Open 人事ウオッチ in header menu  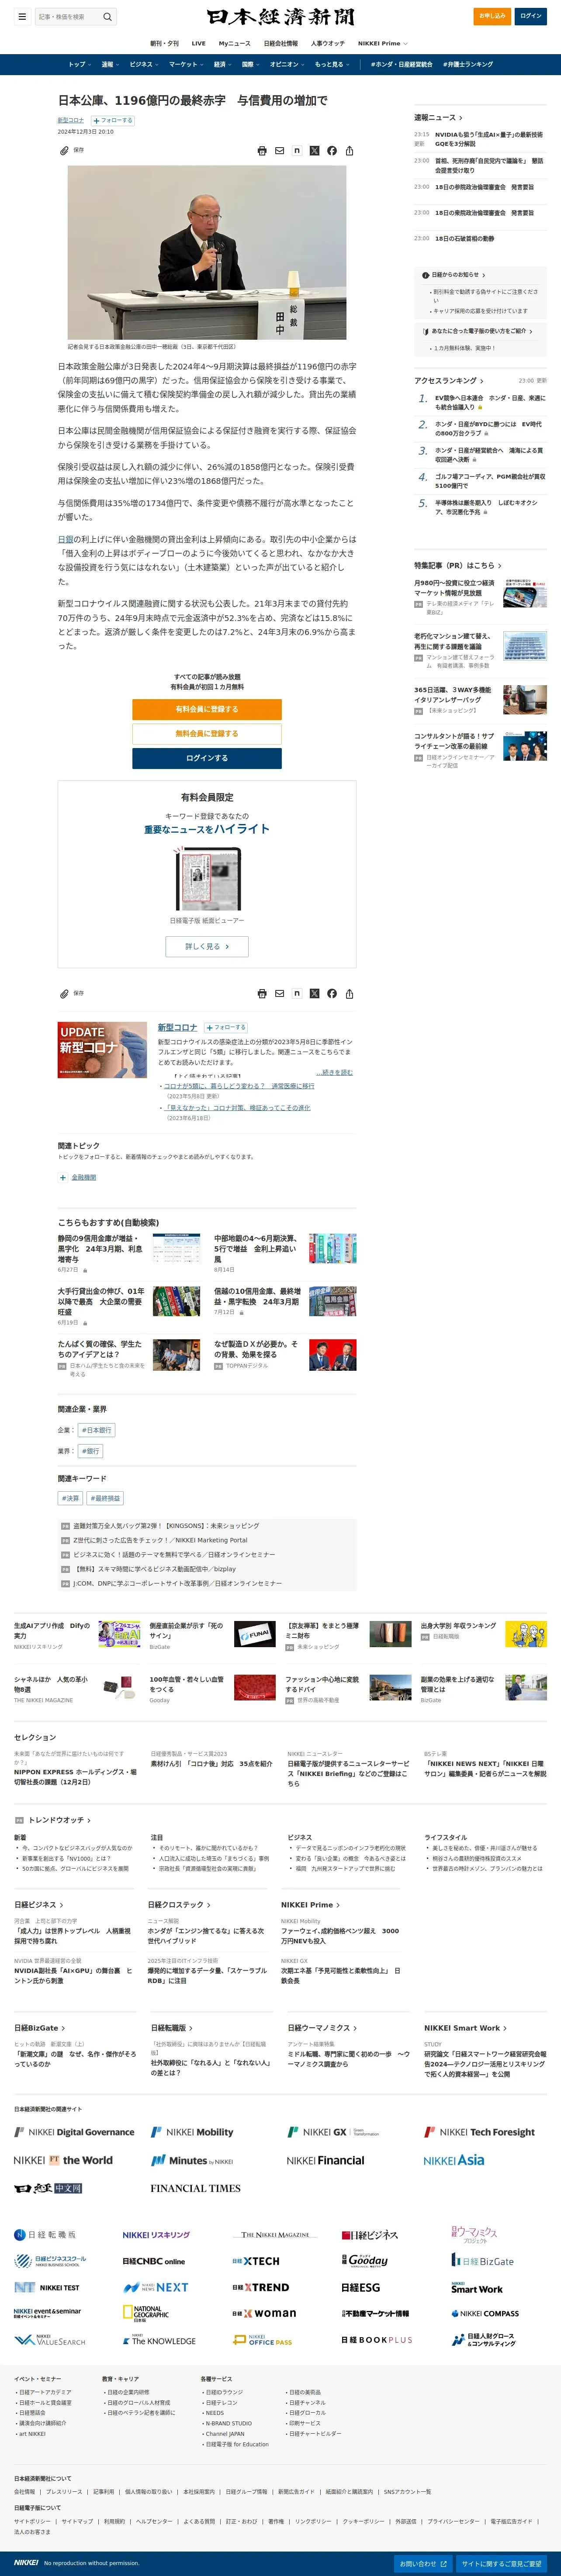click(x=328, y=44)
